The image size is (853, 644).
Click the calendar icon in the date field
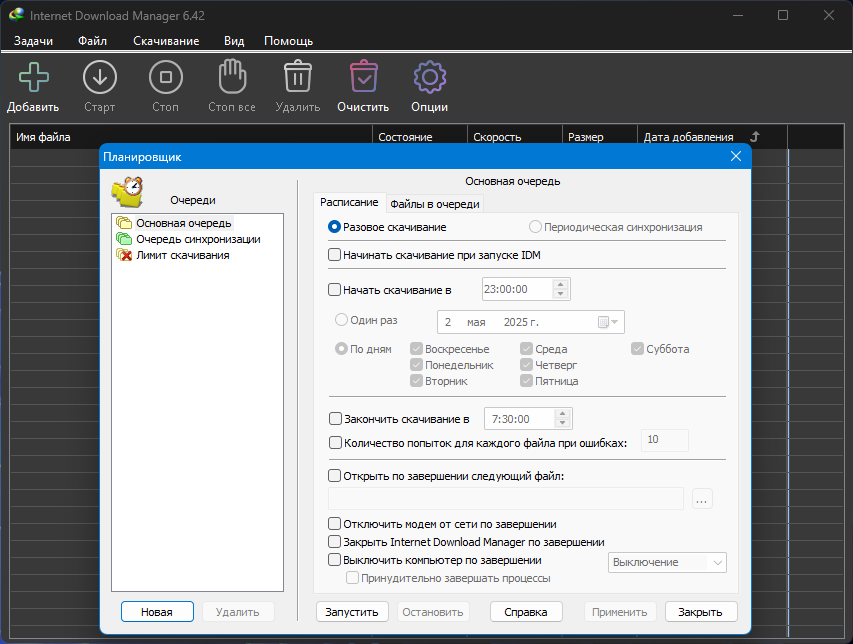pyautogui.click(x=603, y=322)
